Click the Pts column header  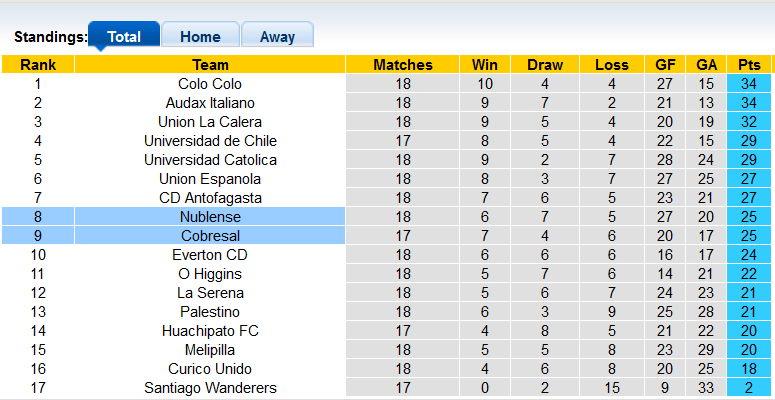pos(749,65)
